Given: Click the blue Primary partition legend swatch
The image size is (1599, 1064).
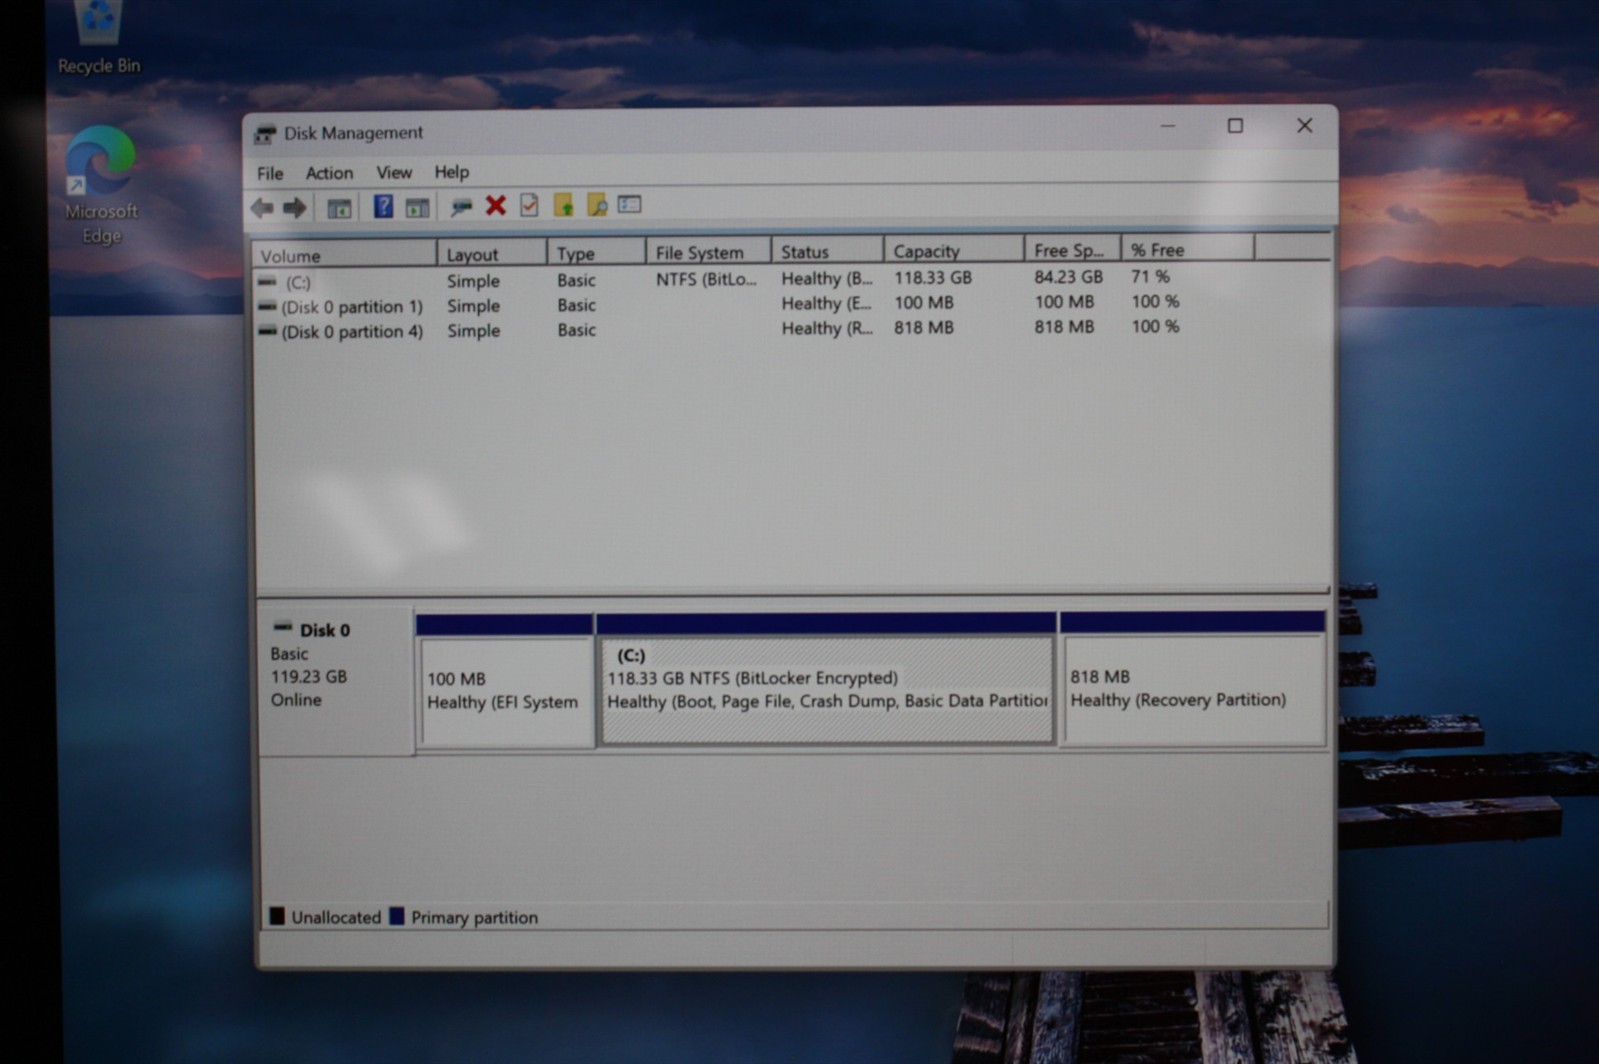Looking at the screenshot, I should click(397, 916).
